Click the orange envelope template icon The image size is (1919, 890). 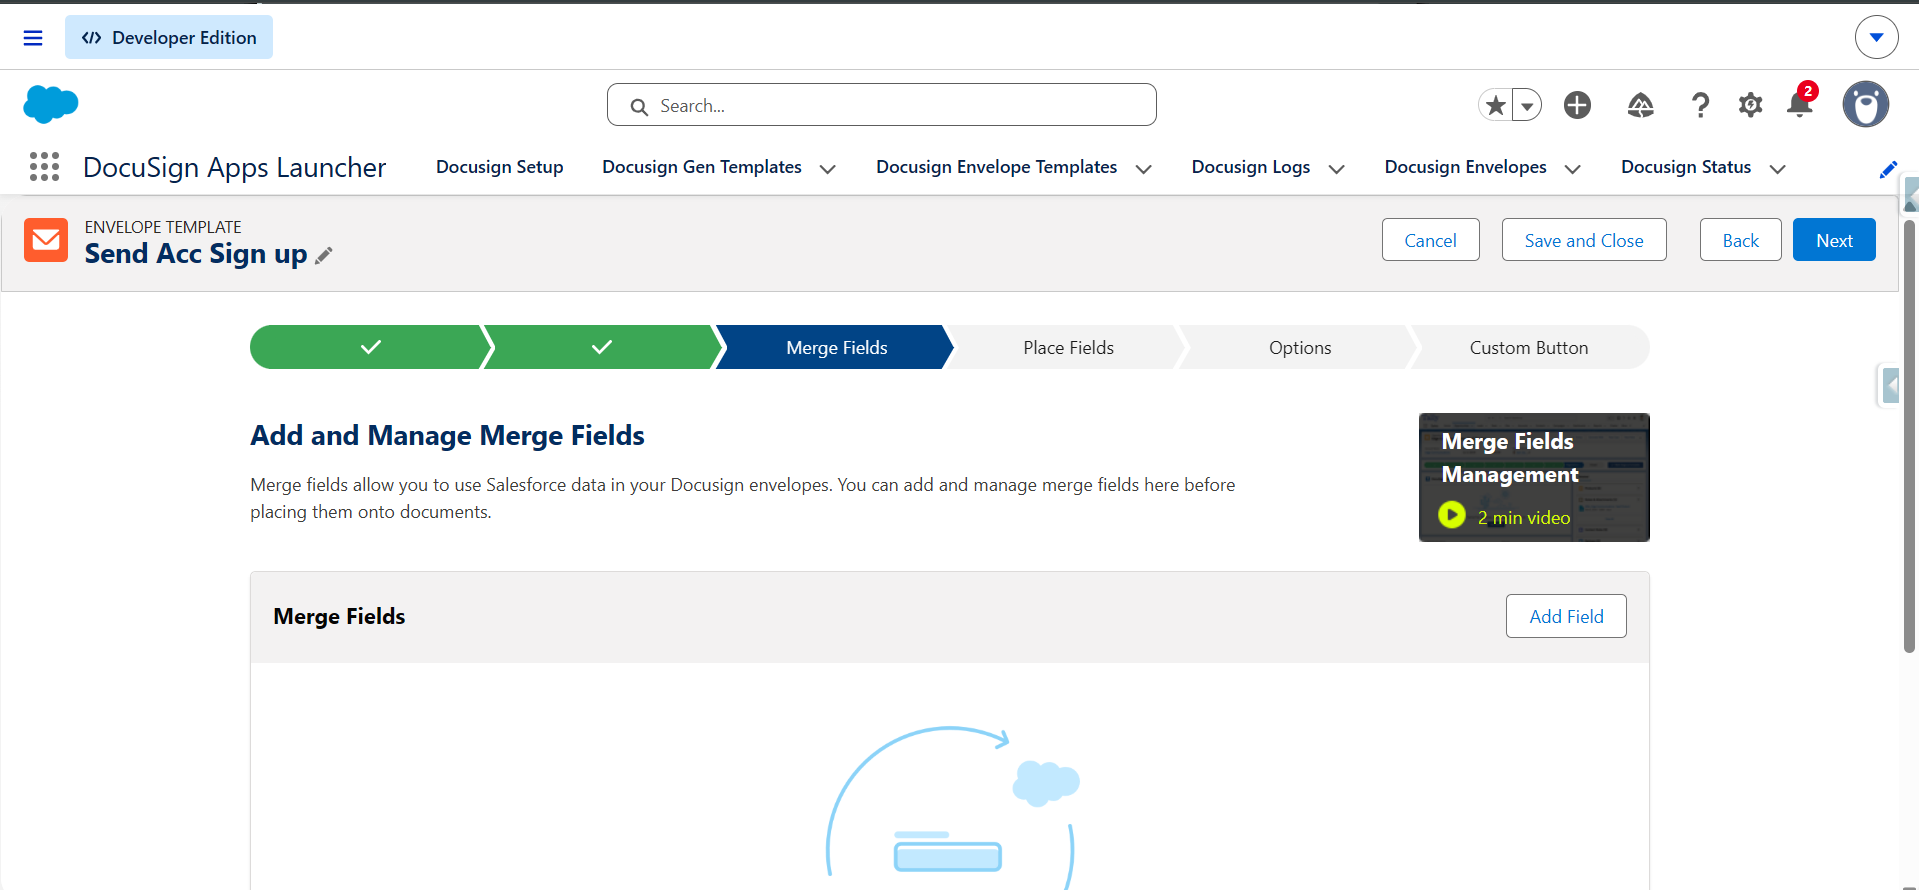(x=46, y=240)
